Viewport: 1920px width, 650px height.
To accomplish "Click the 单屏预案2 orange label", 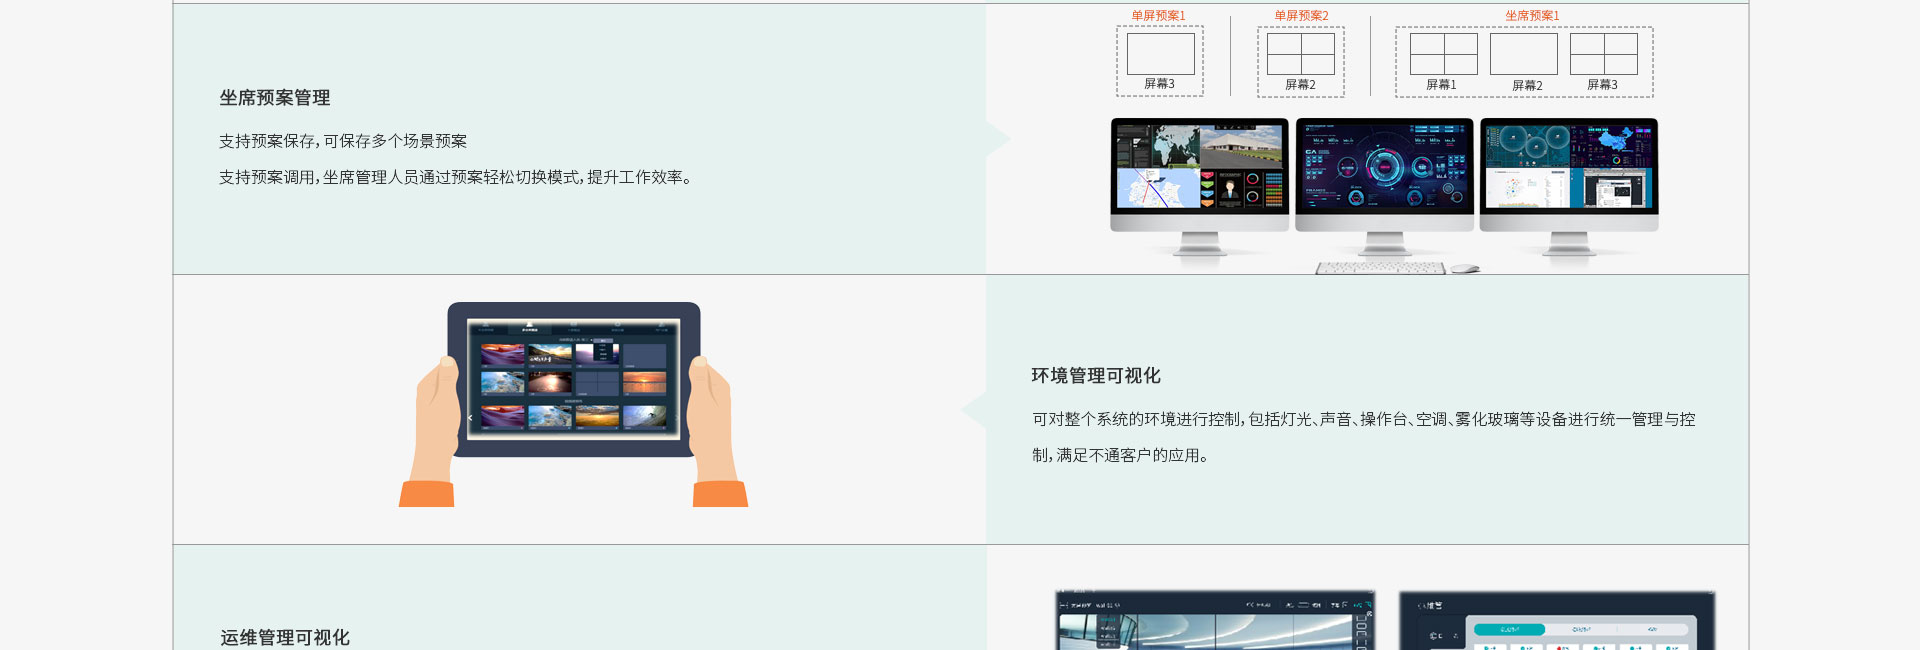I will [1301, 16].
